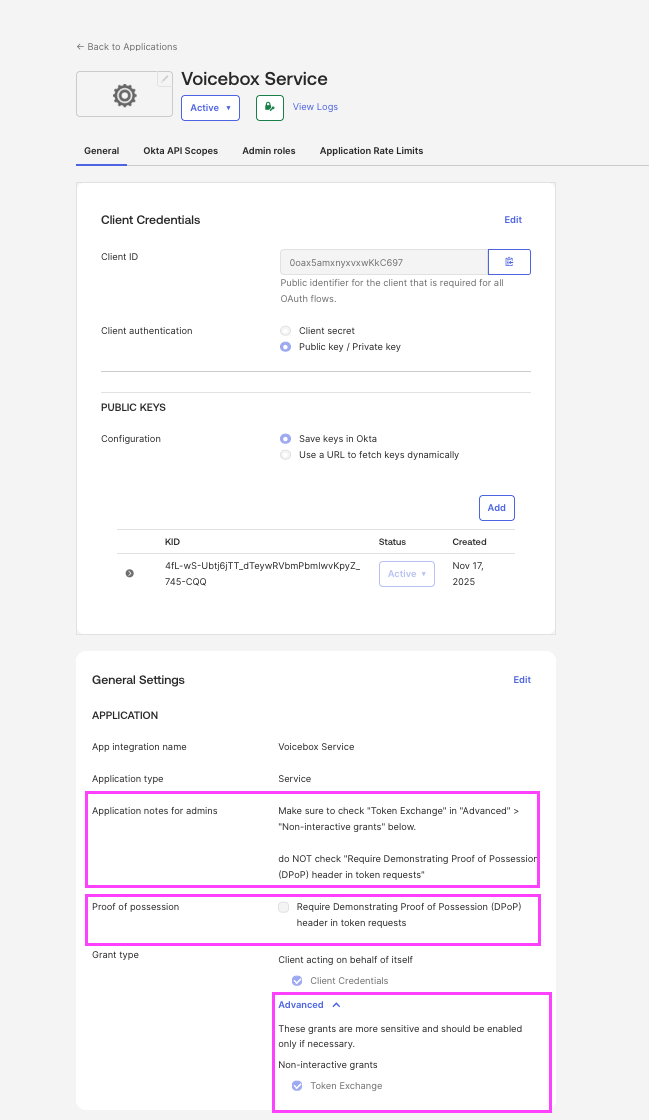The width and height of the screenshot is (649, 1120).
Task: Toggle the Require DPoP header checkbox
Action: 283,907
